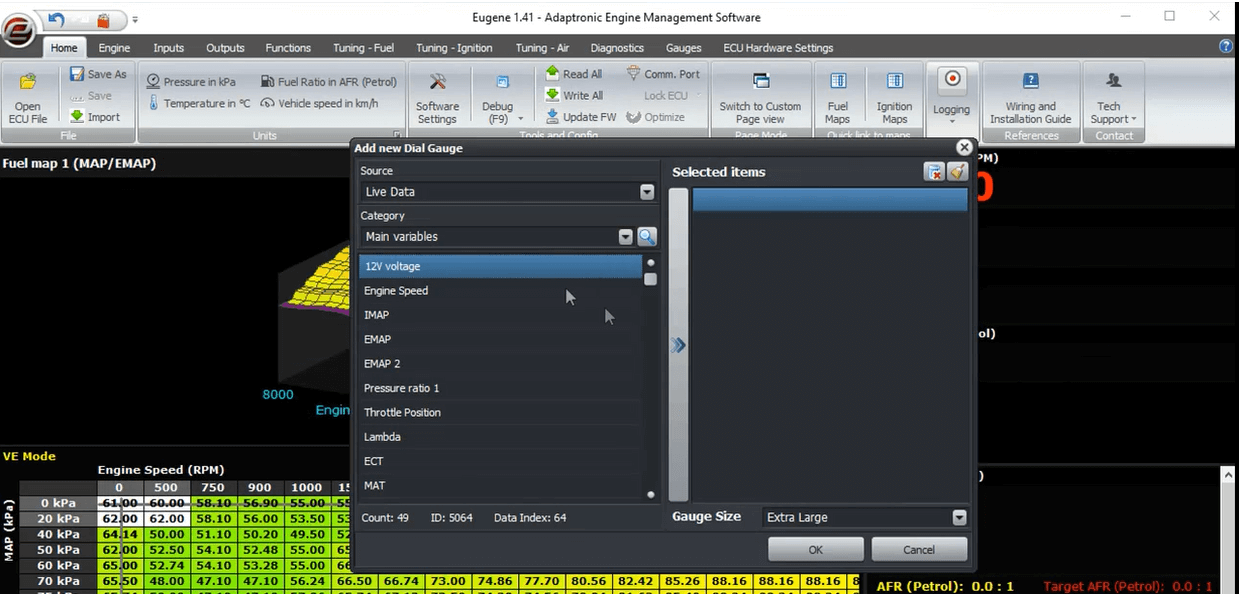Open quick access toolbar customize arrow
1239x594 pixels.
[136, 19]
